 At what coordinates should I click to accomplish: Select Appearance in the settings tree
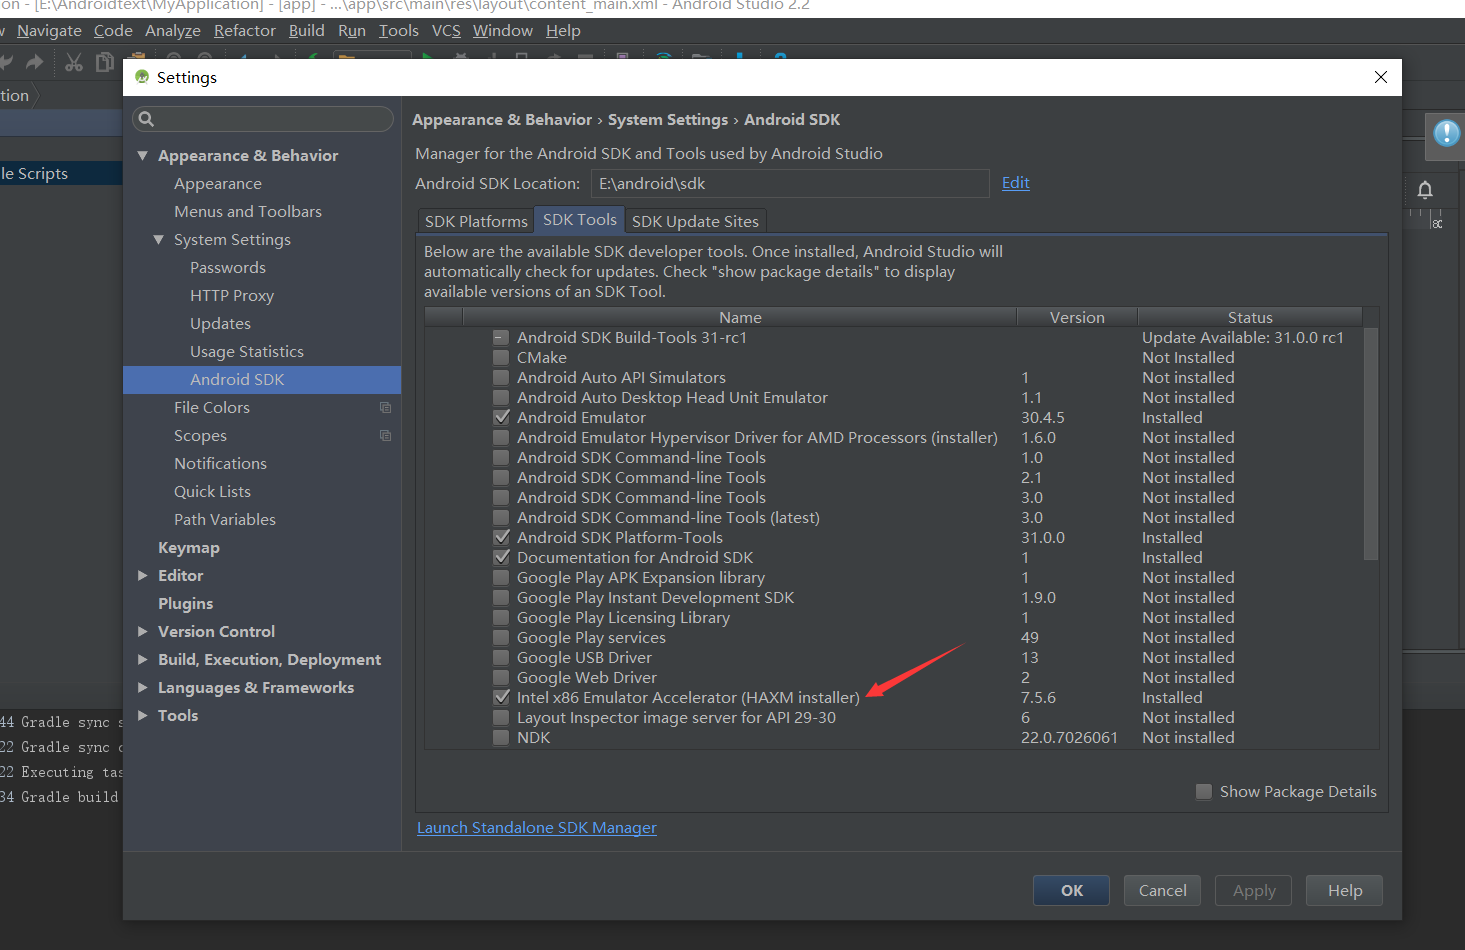pyautogui.click(x=217, y=184)
